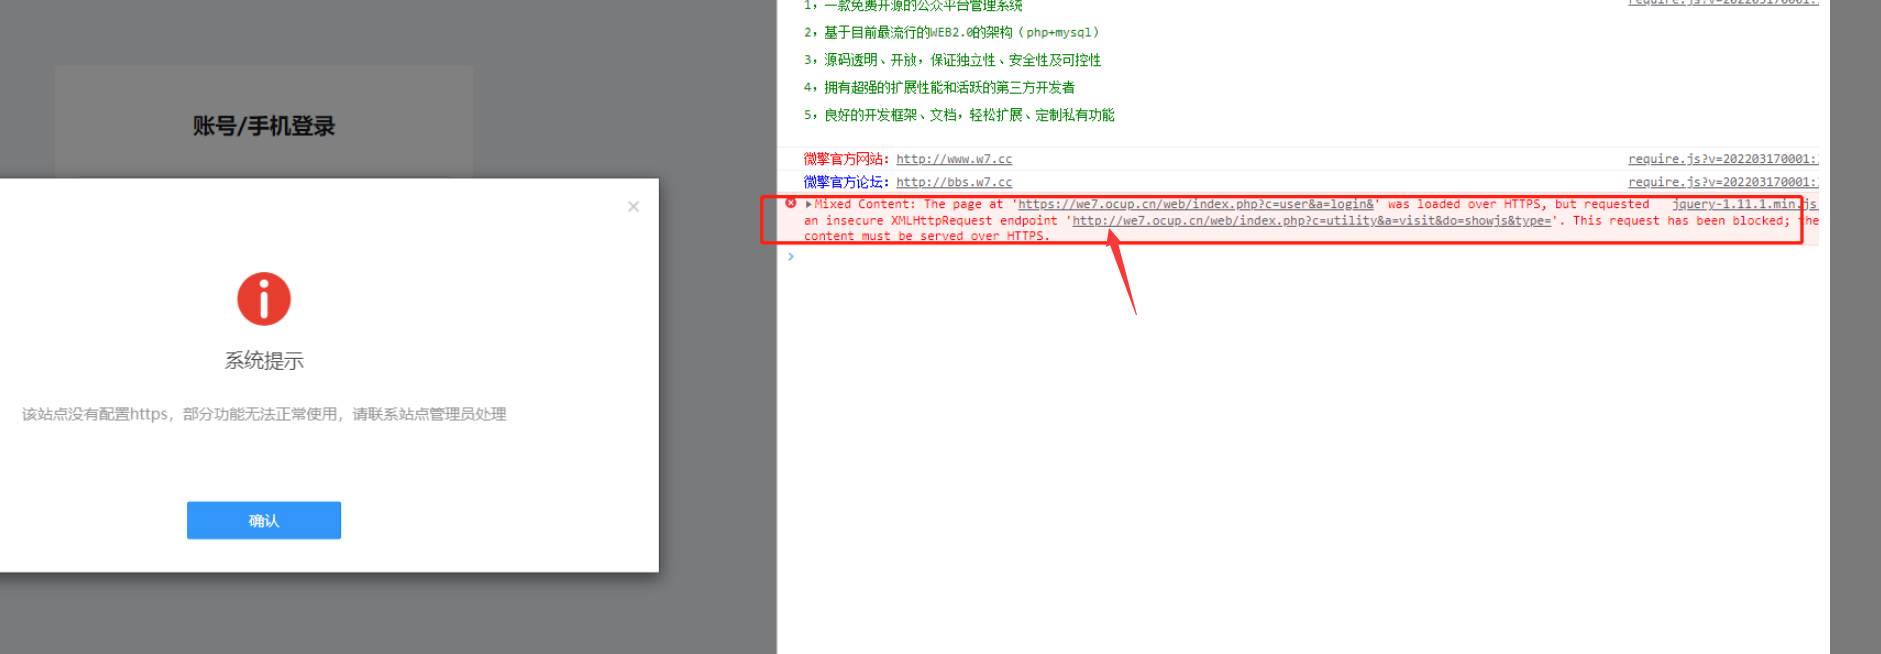Open the http://bbs.w7.cc forum link
Screen dimensions: 1881x654
[x=954, y=182]
